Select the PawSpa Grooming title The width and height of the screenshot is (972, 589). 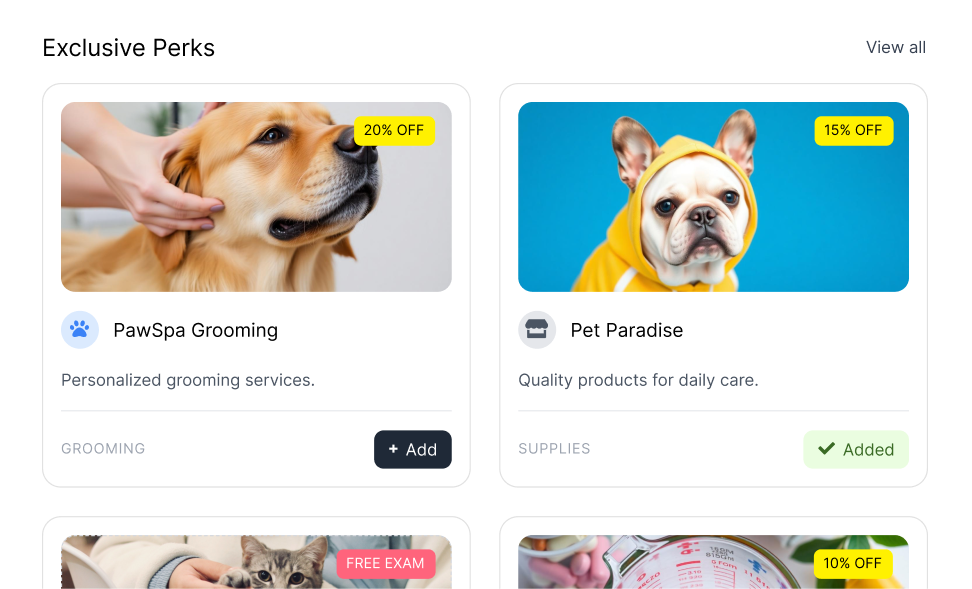click(x=195, y=330)
